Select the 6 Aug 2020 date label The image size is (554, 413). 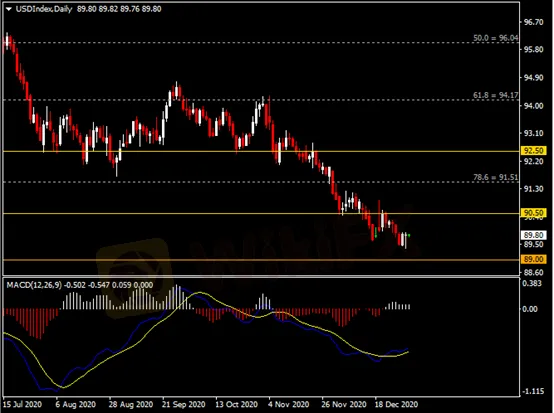click(75, 405)
